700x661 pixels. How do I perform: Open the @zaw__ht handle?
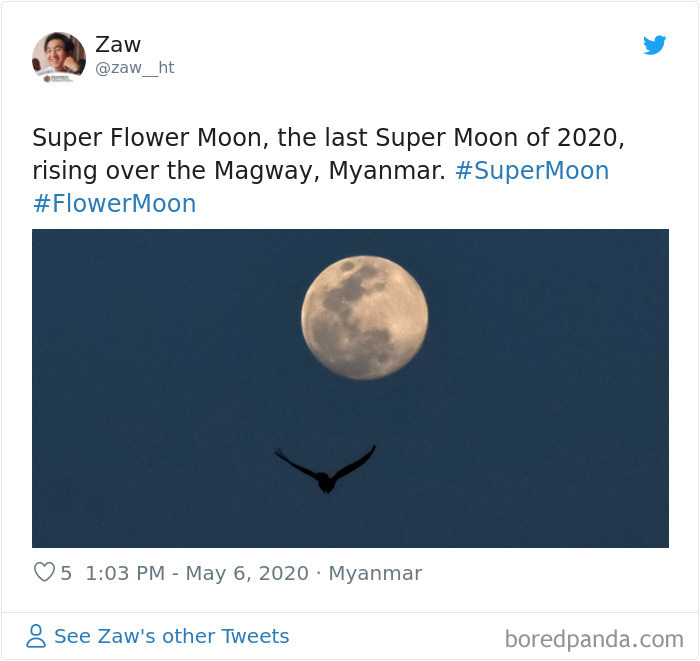134,68
